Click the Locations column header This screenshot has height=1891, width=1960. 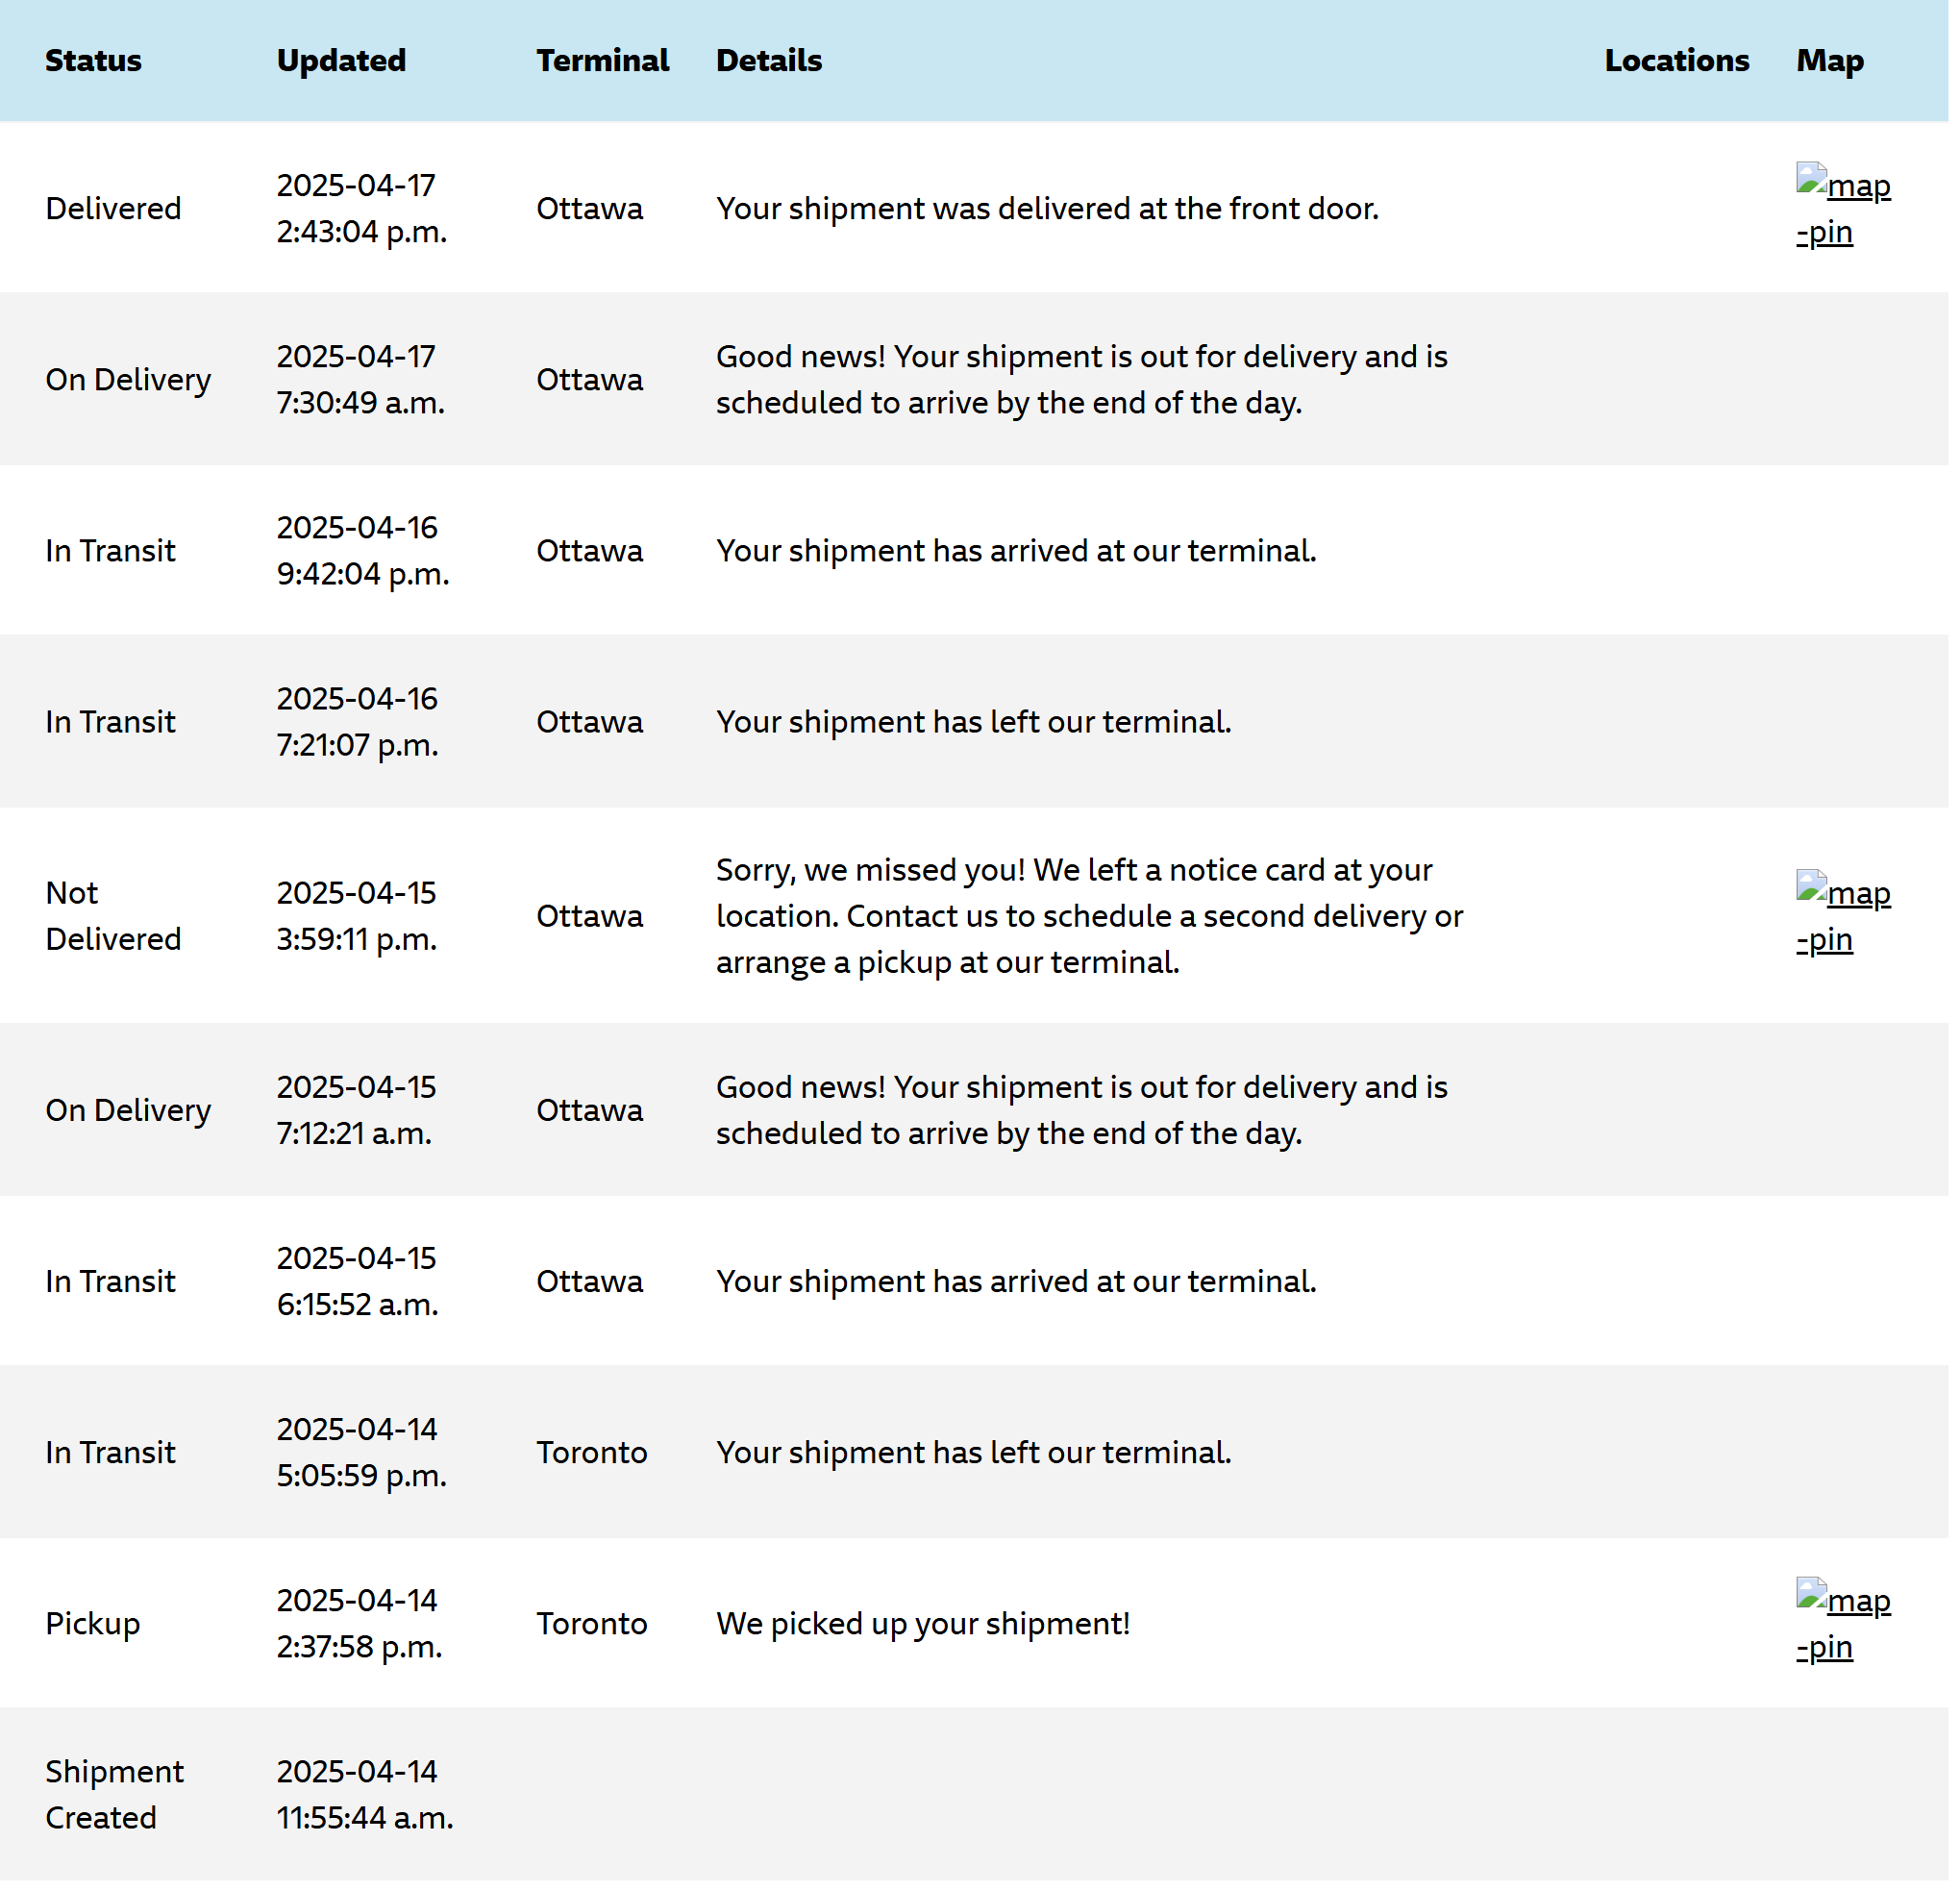pyautogui.click(x=1677, y=61)
